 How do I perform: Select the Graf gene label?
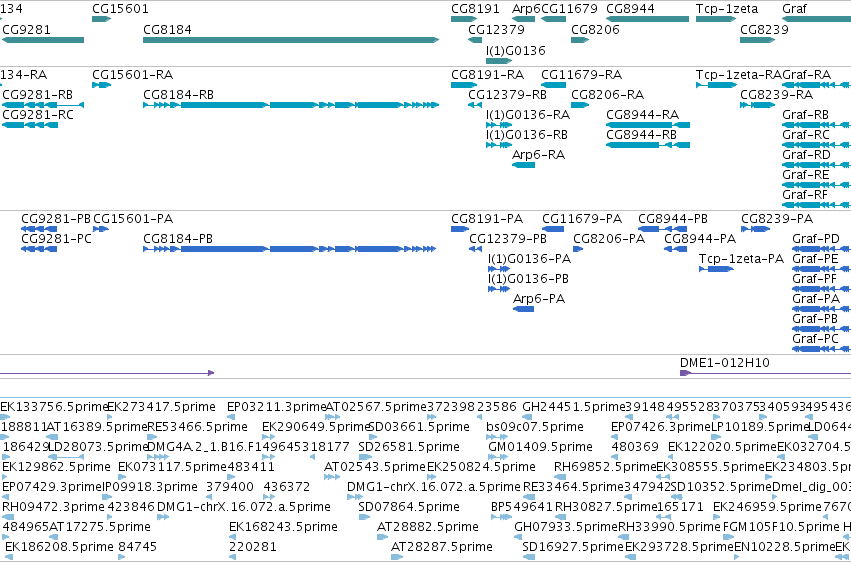click(794, 9)
